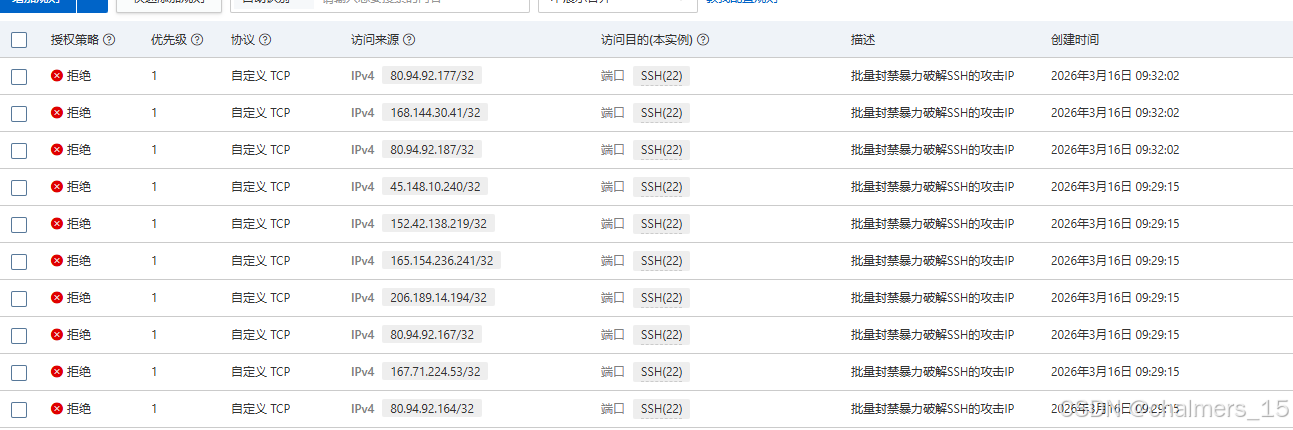The height and width of the screenshot is (430, 1293).
Task: Check the box for rule 168.144.30.41/32
Action: (x=19, y=114)
